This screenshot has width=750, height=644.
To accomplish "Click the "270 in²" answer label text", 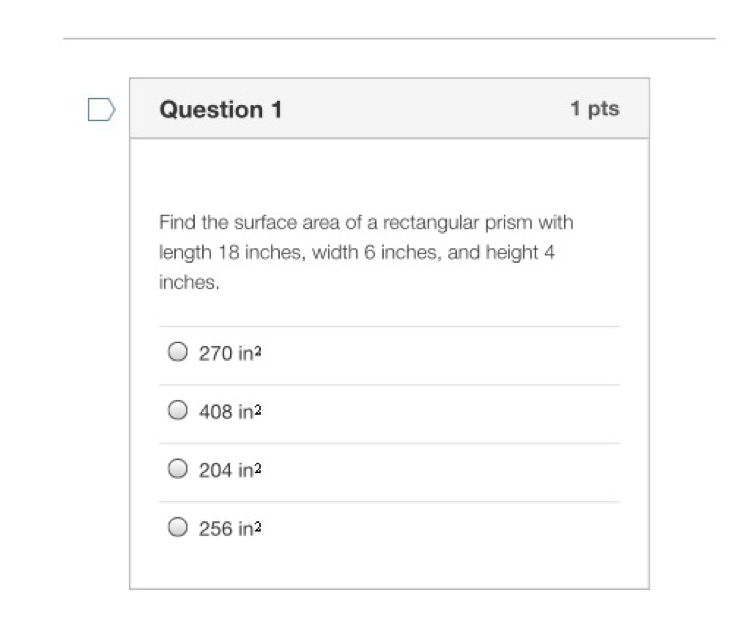I will click(230, 353).
